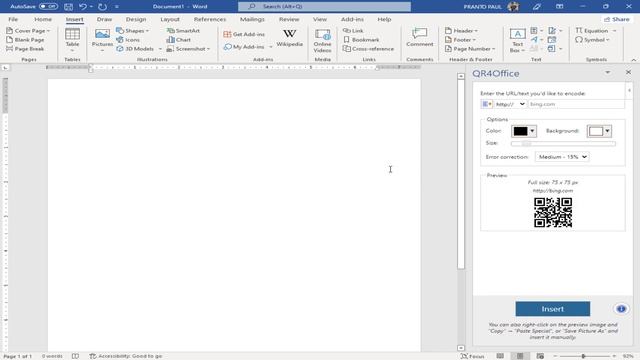Click Accessibility: Good to go status
640x360 pixels.
tap(126, 356)
